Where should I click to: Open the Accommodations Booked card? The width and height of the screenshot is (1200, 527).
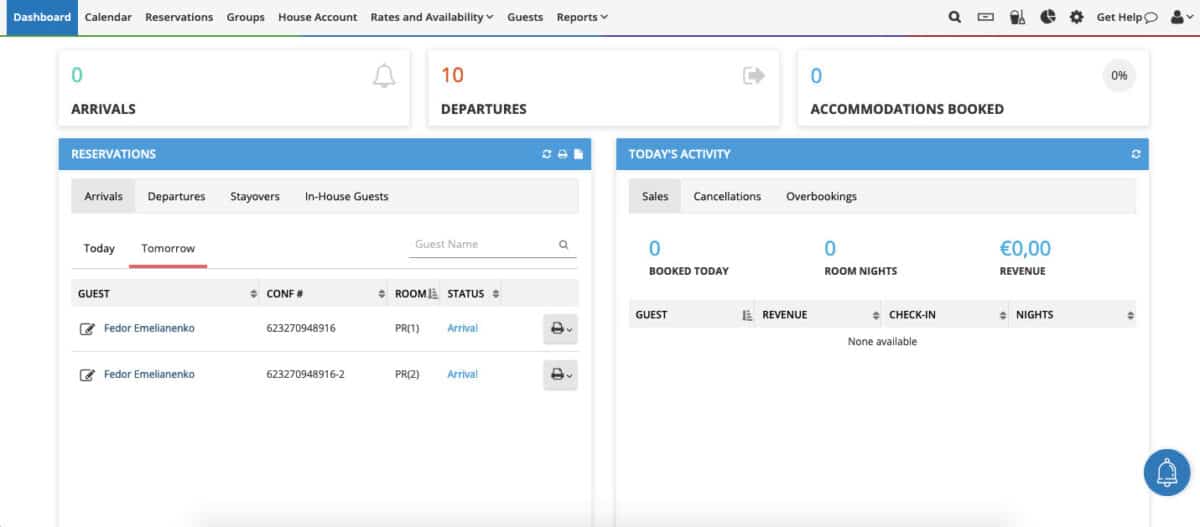[x=973, y=88]
